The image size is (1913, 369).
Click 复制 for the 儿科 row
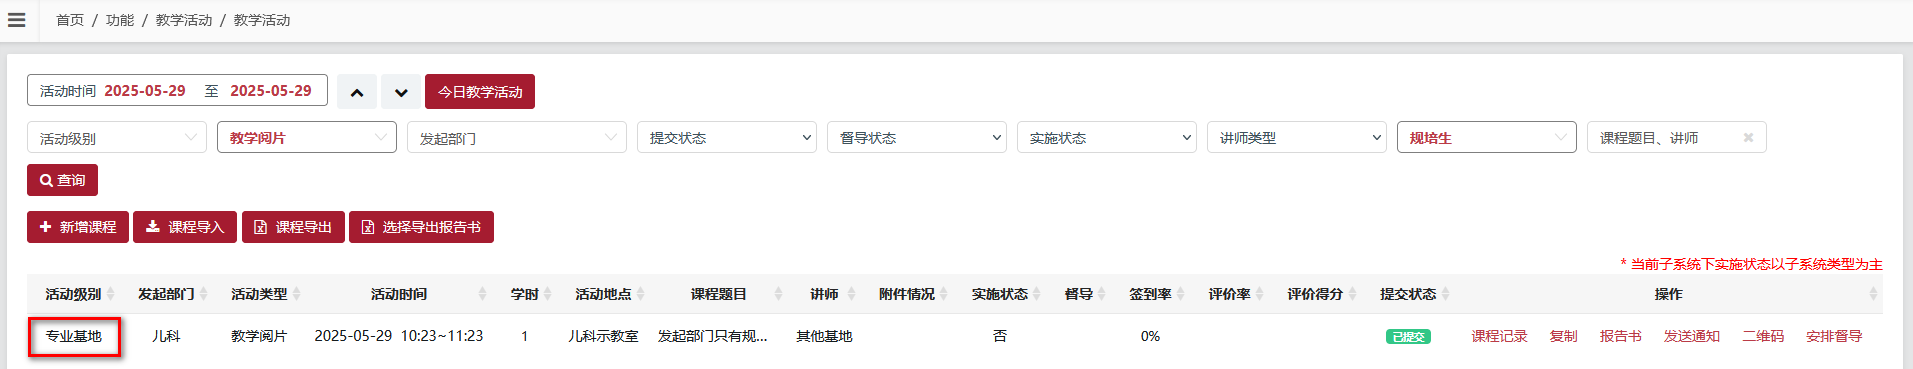pyautogui.click(x=1563, y=336)
